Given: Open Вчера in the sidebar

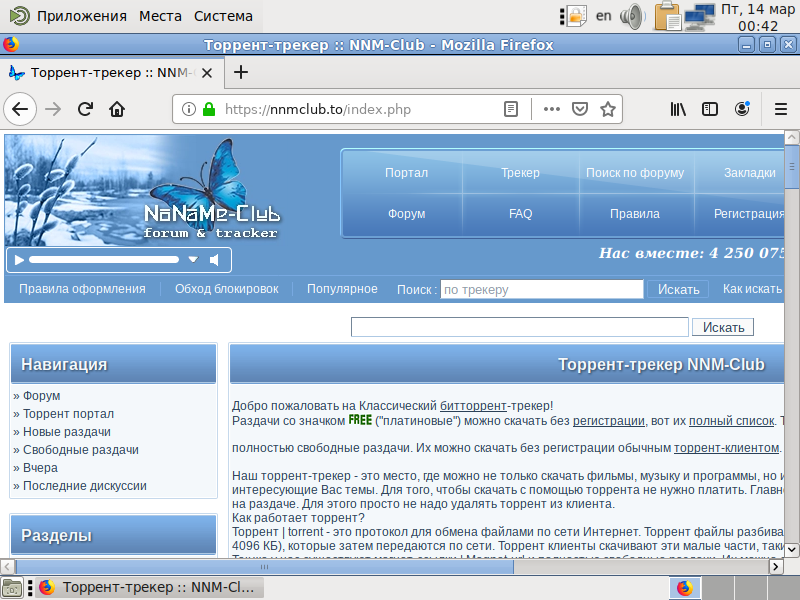Looking at the screenshot, I should tap(40, 467).
